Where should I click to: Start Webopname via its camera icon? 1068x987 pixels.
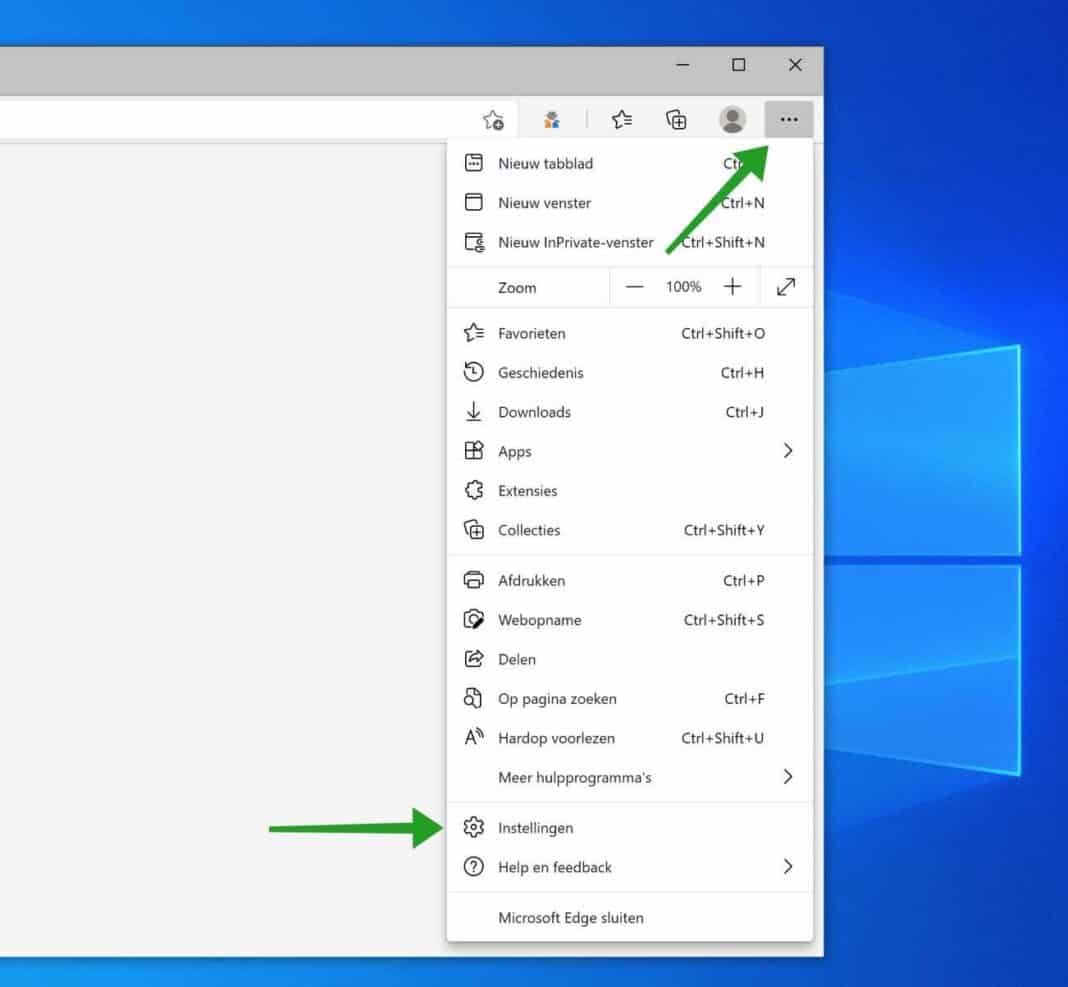473,620
